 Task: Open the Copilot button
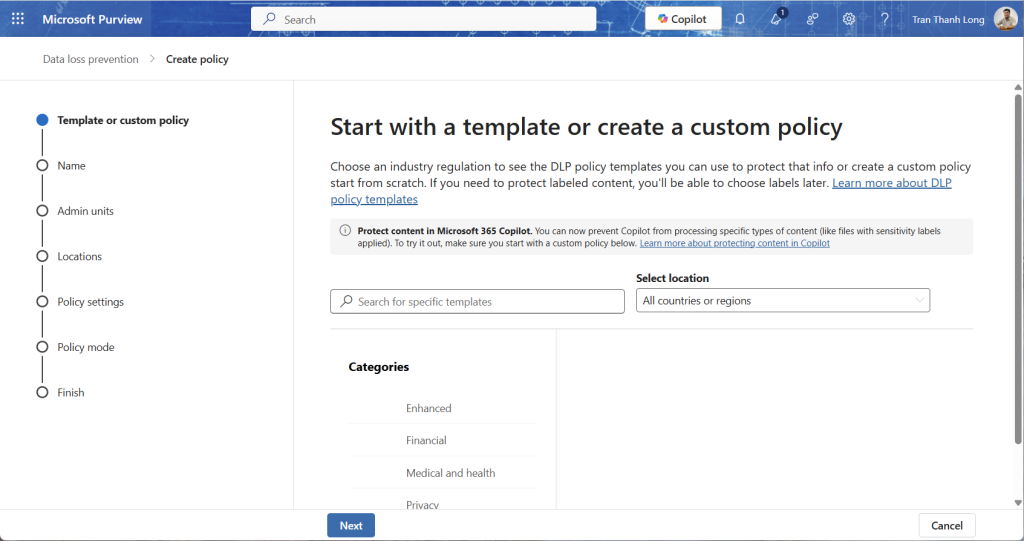[x=683, y=19]
